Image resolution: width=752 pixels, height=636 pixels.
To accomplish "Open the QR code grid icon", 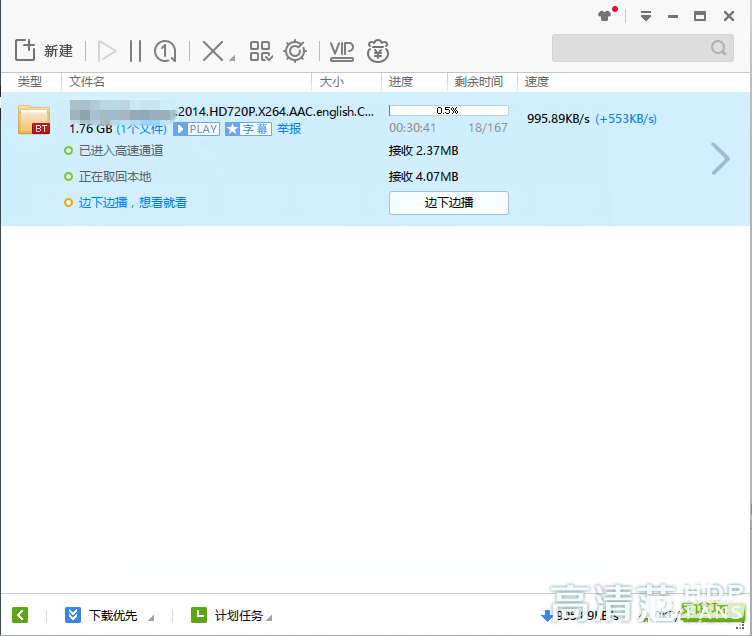I will pyautogui.click(x=261, y=51).
